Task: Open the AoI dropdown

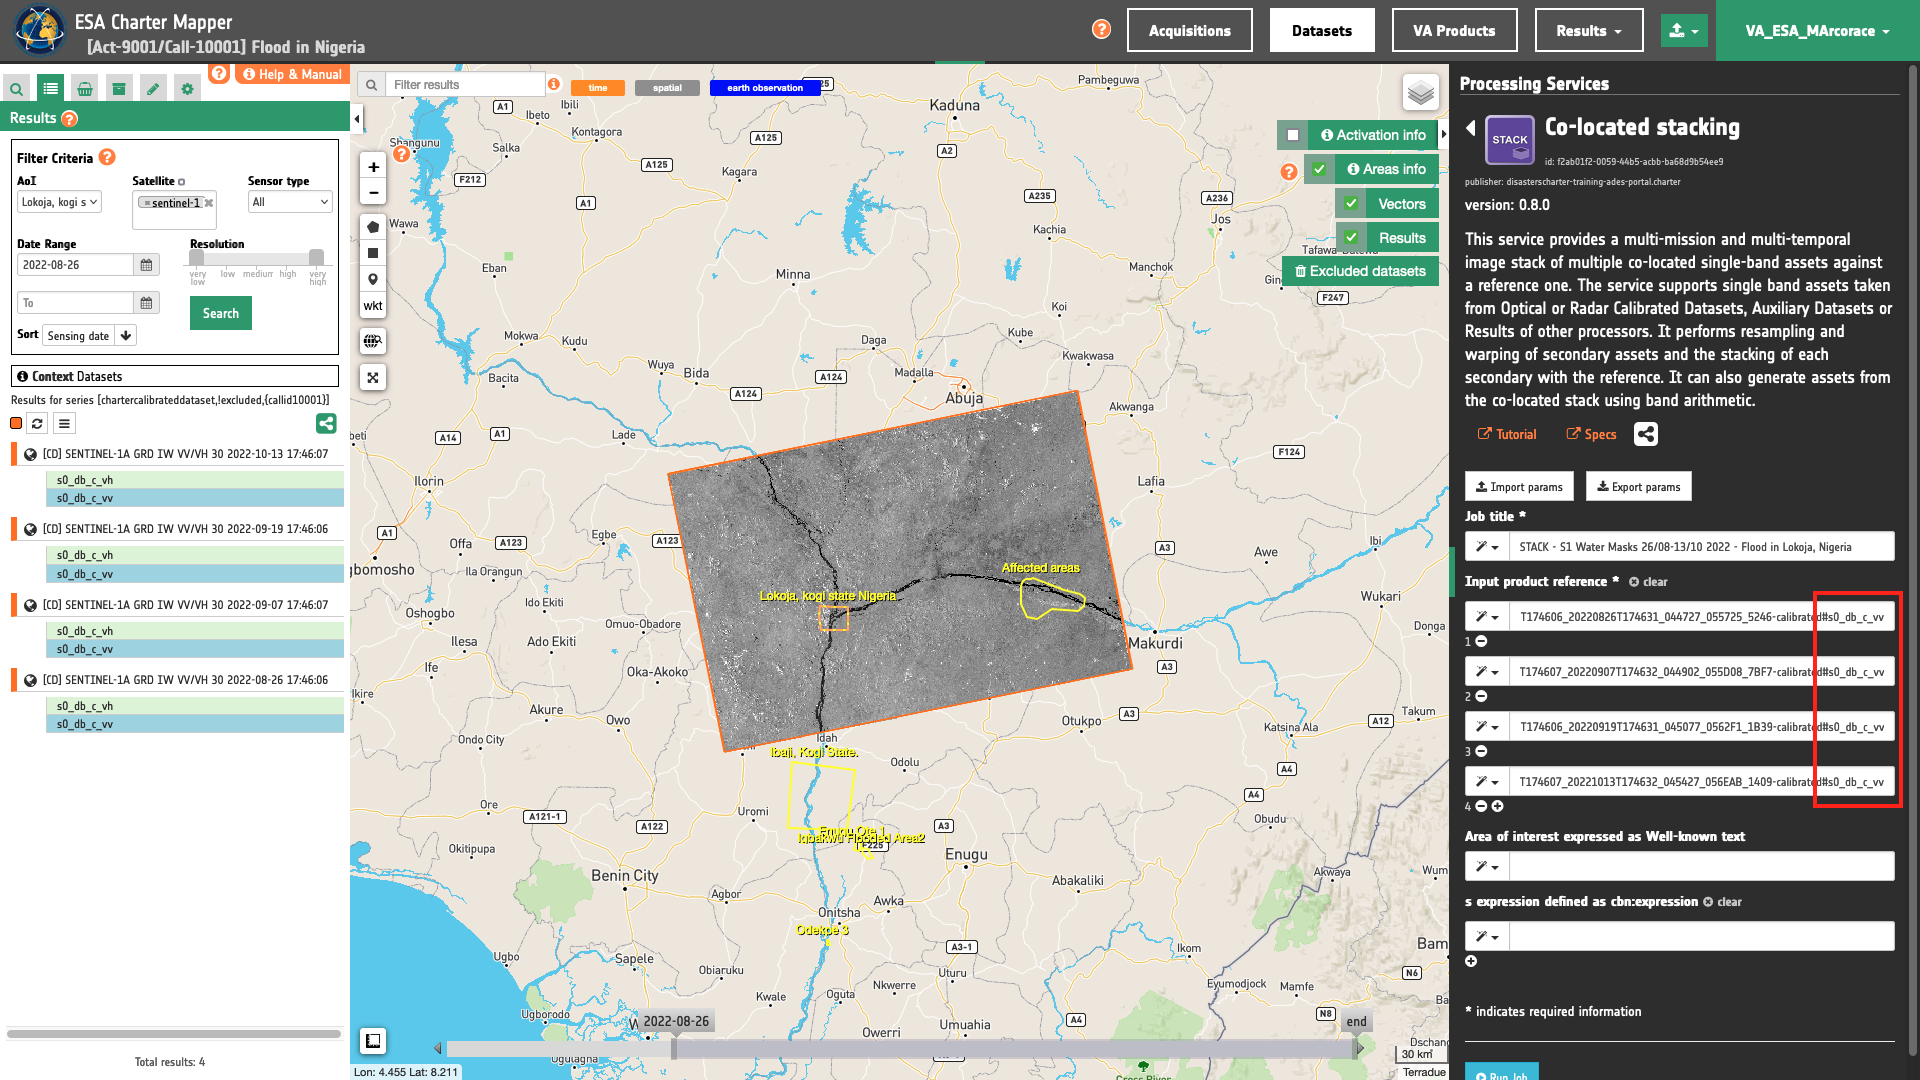Action: [x=60, y=202]
